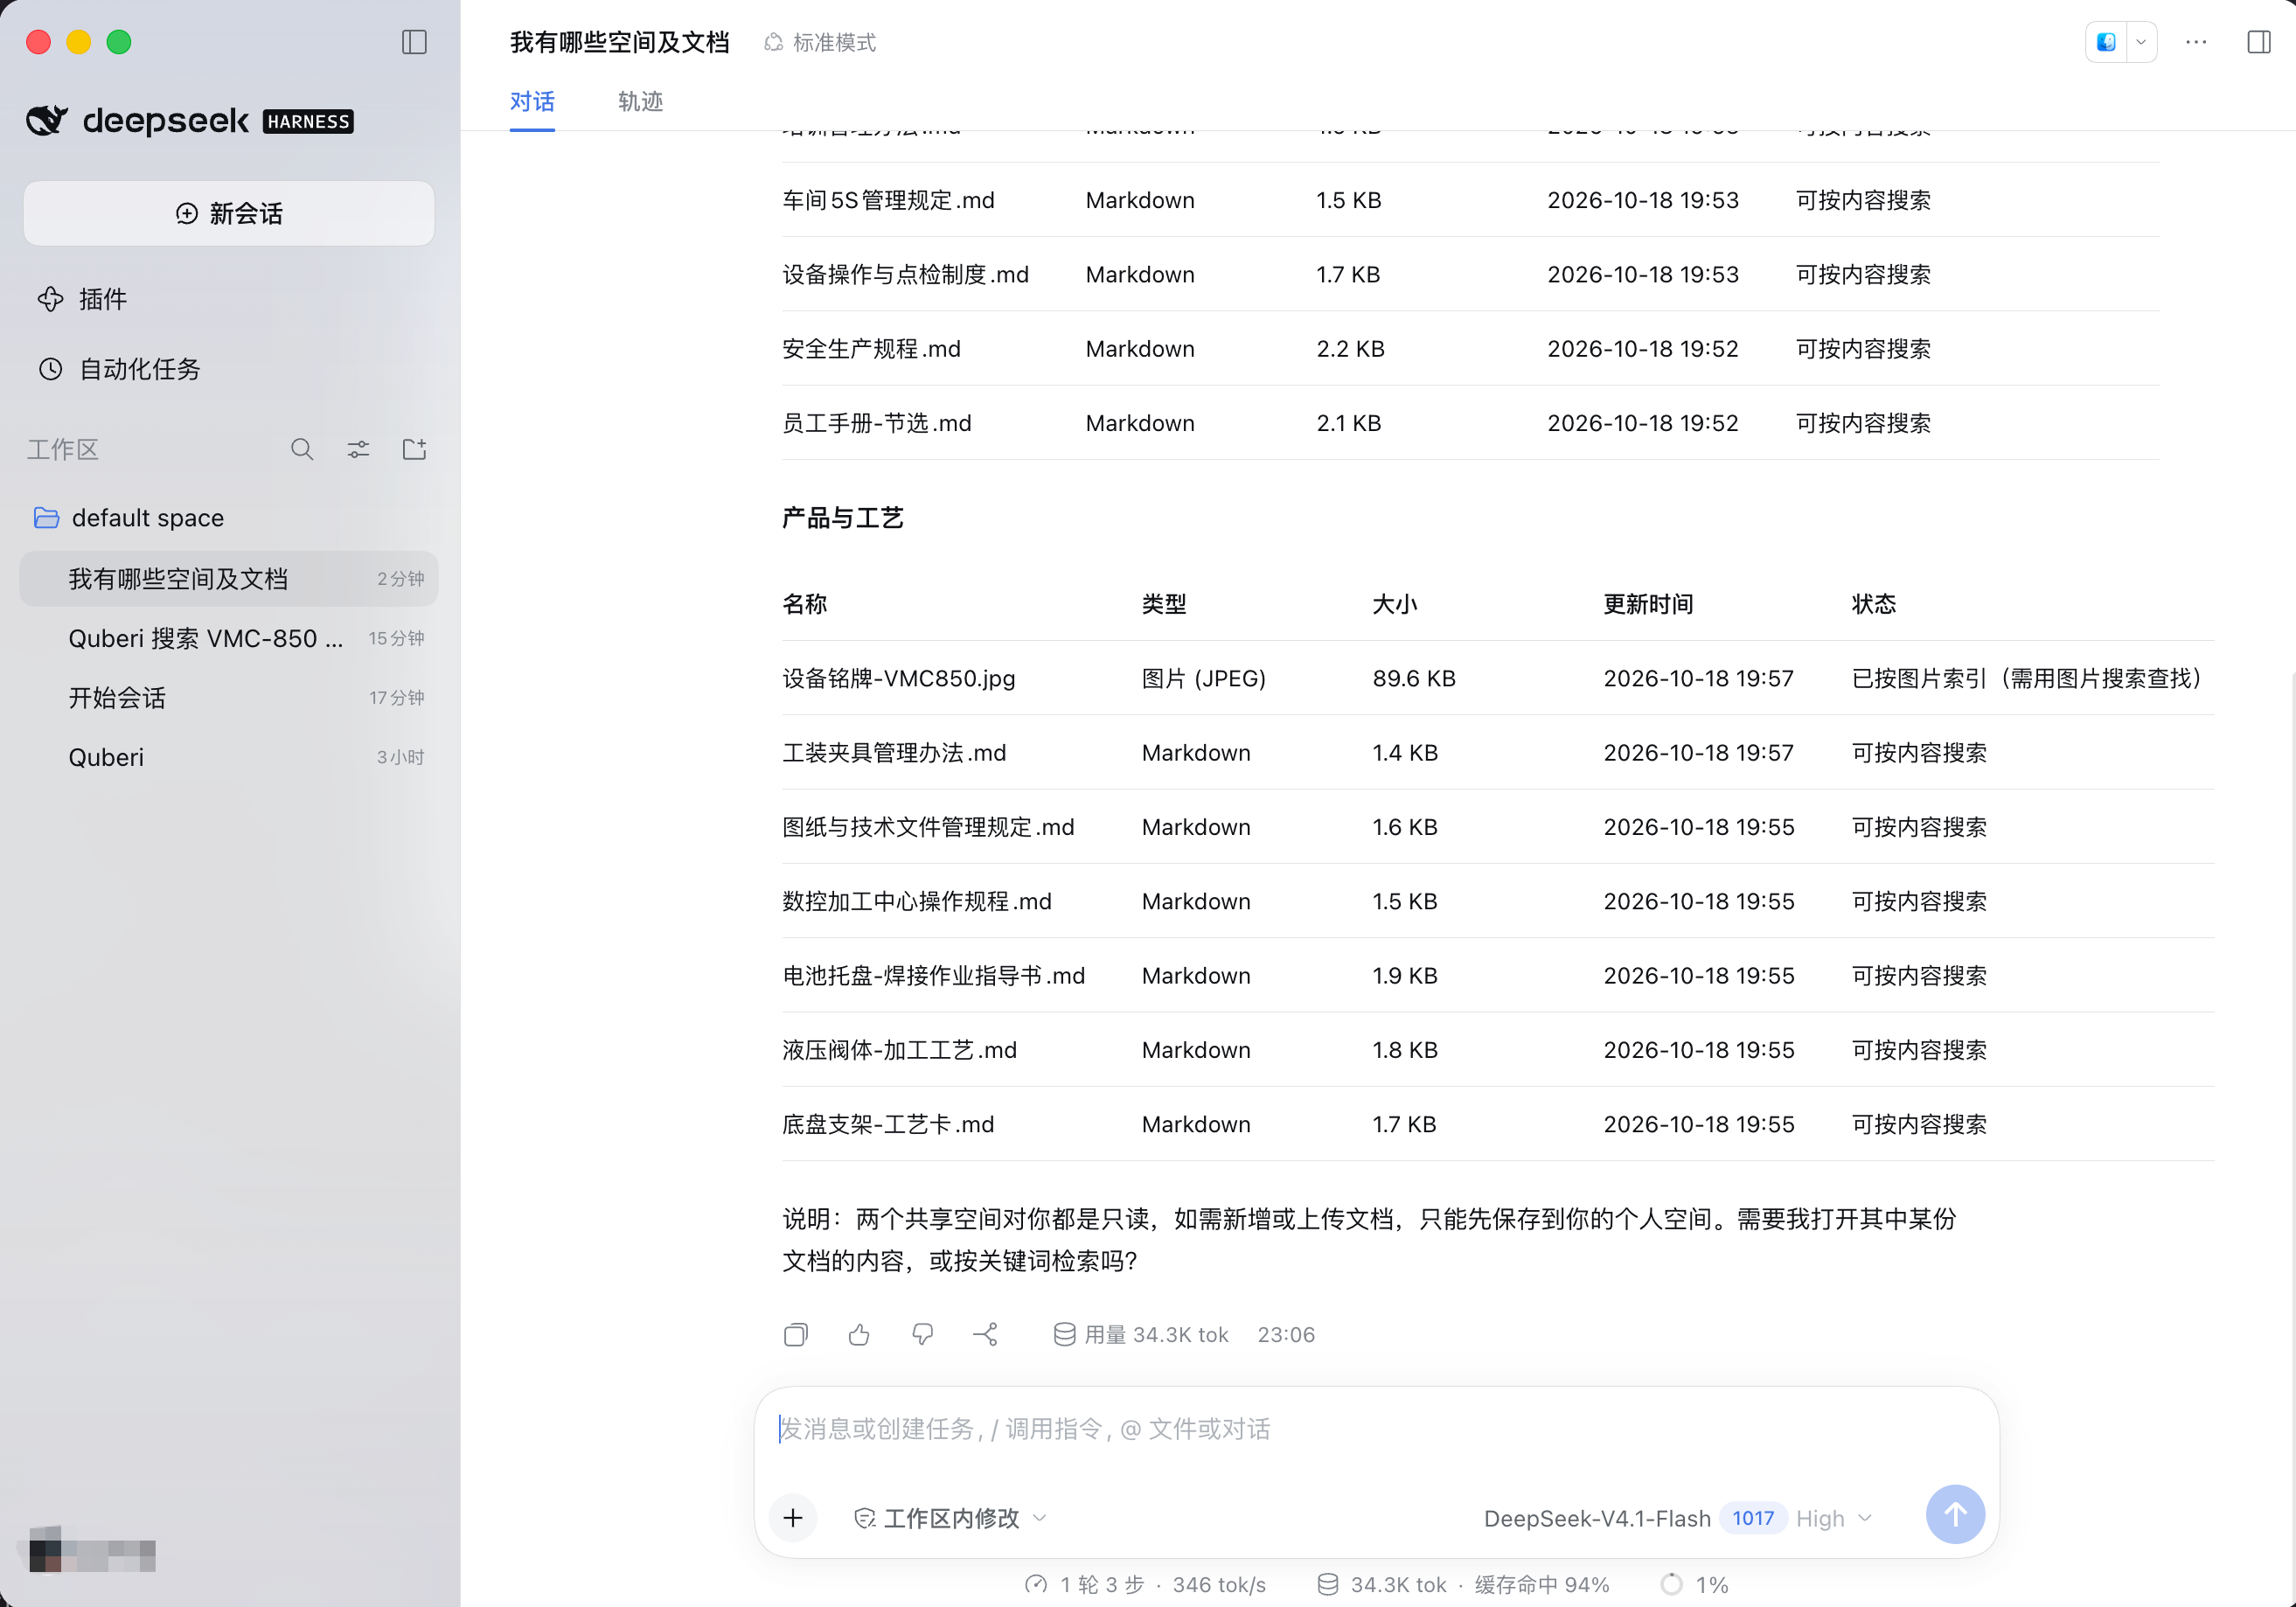Search within the 工作区 workspace

tap(302, 449)
